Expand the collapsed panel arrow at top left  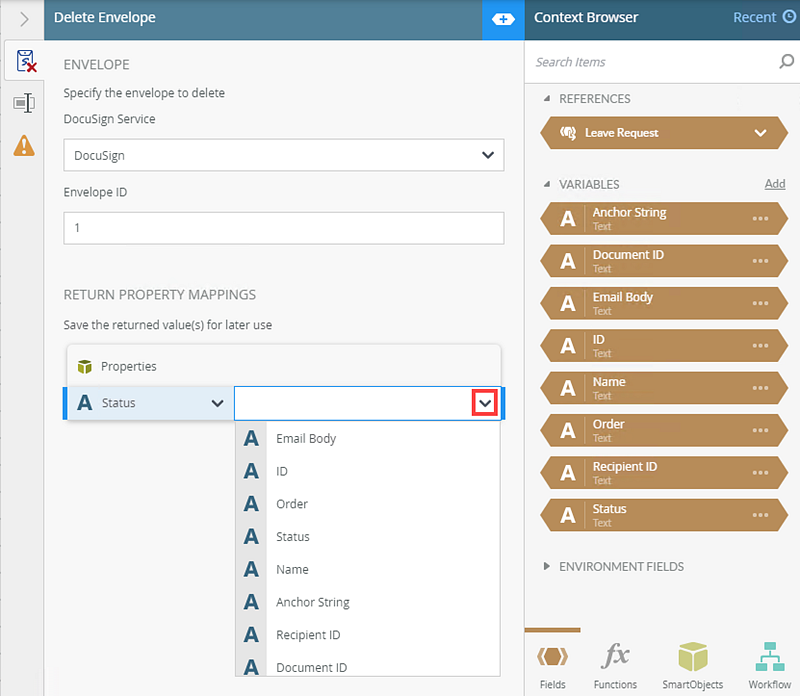23,18
